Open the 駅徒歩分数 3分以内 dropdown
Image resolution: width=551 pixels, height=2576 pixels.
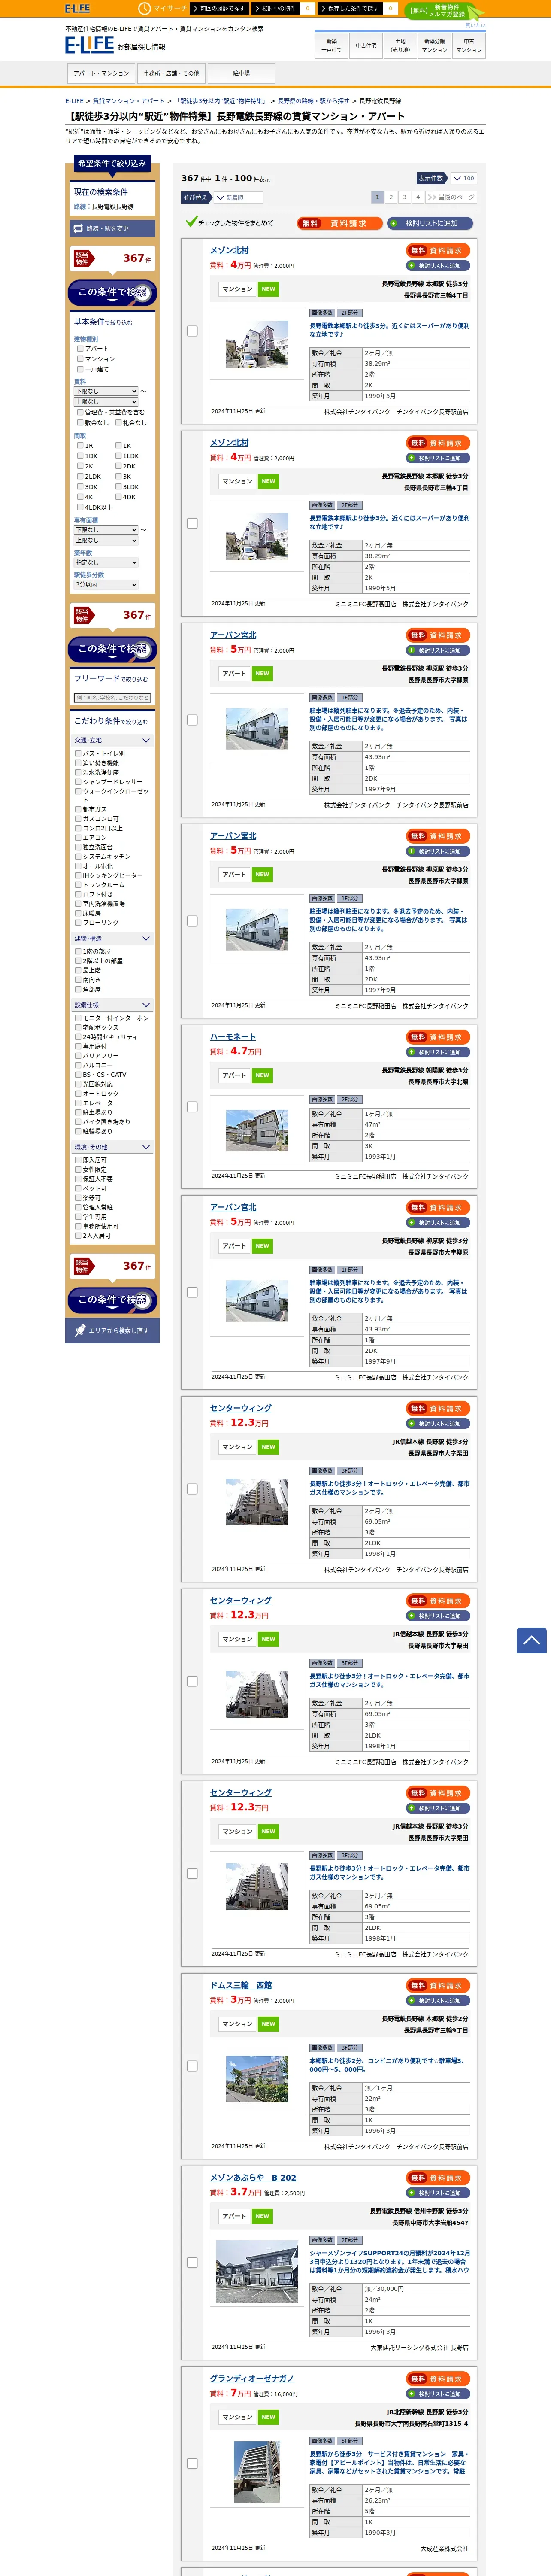(105, 585)
